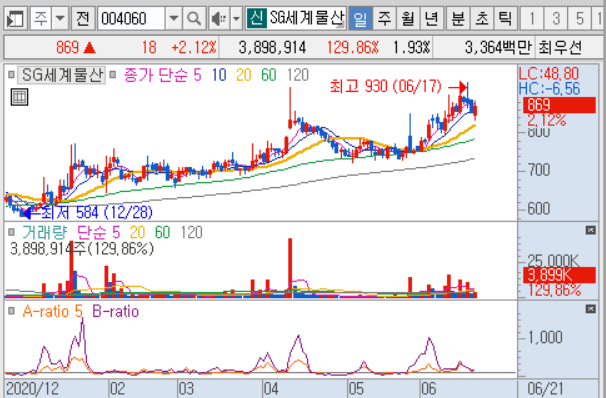This screenshot has height=398, width=606.
Task: Click the stock name SG세계물산 field
Action: pos(306,18)
